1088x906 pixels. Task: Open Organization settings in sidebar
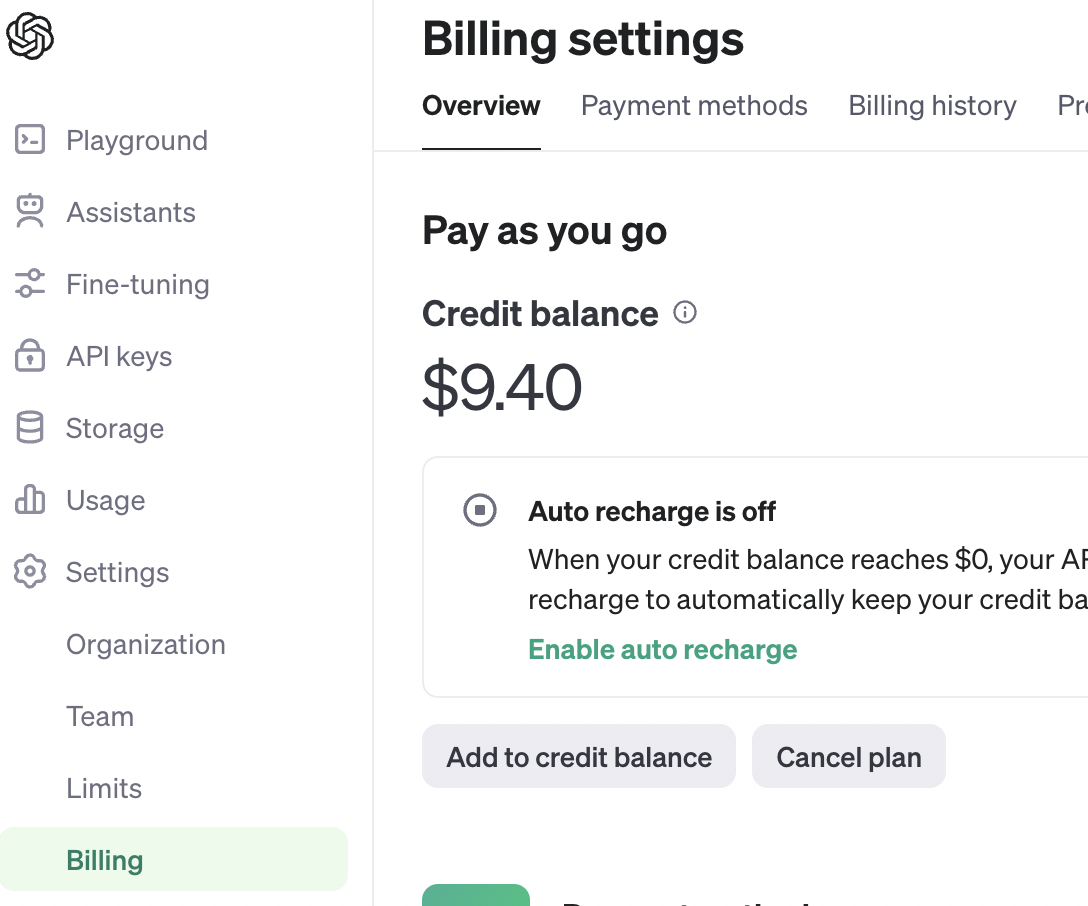point(146,644)
